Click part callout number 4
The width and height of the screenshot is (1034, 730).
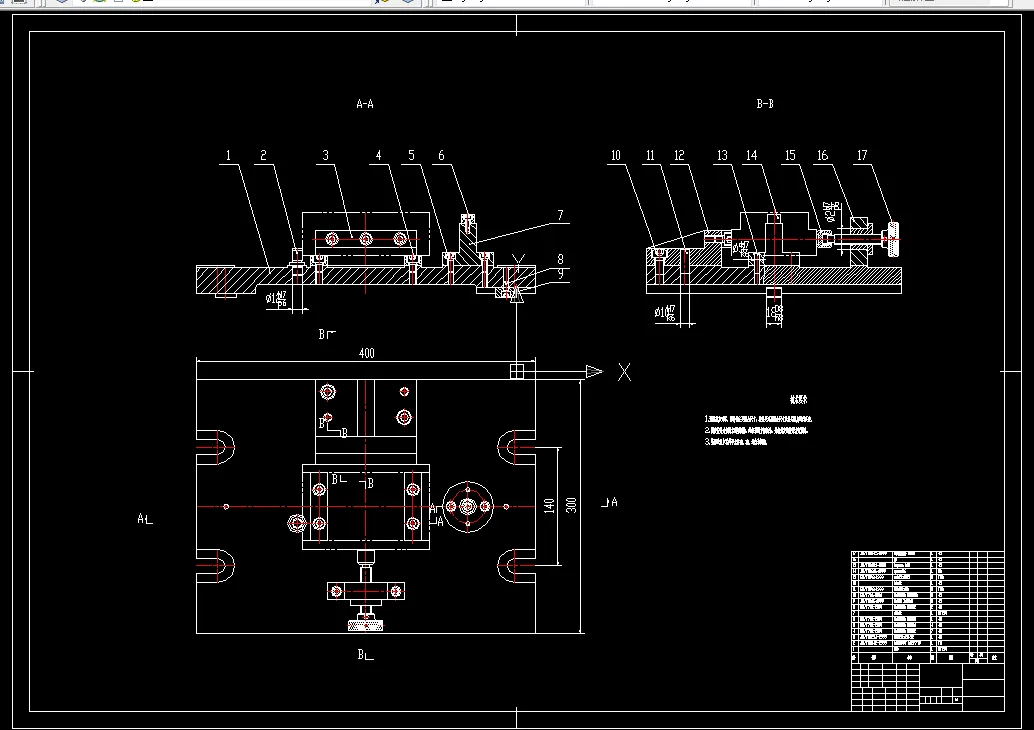[x=379, y=156]
